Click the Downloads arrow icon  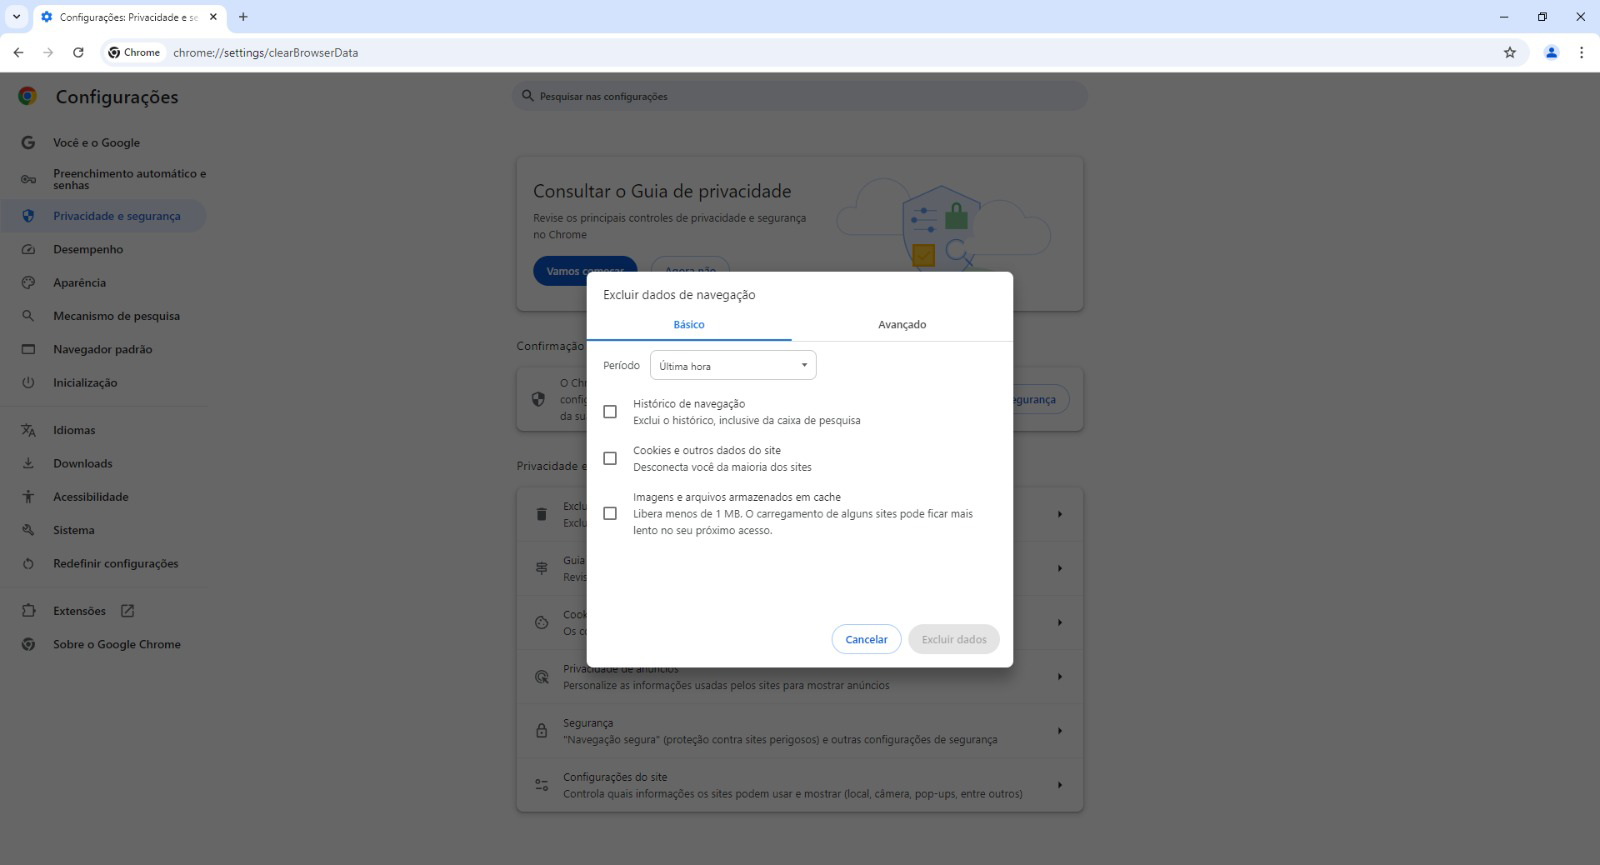coord(28,463)
